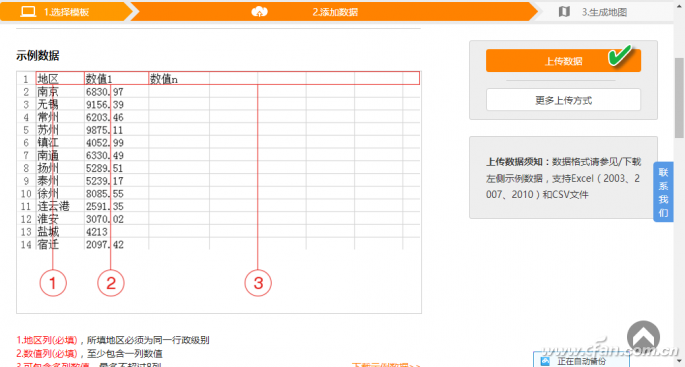
Task: Click the 正在自动备份 notification
Action: tap(581, 361)
